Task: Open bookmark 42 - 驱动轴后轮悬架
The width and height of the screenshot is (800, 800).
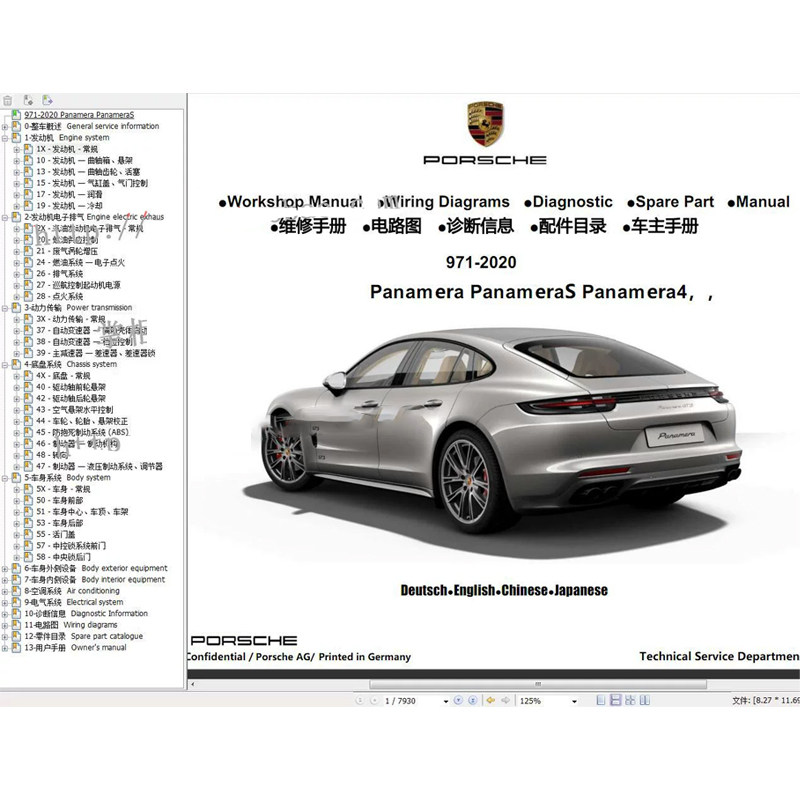Action: [x=71, y=398]
